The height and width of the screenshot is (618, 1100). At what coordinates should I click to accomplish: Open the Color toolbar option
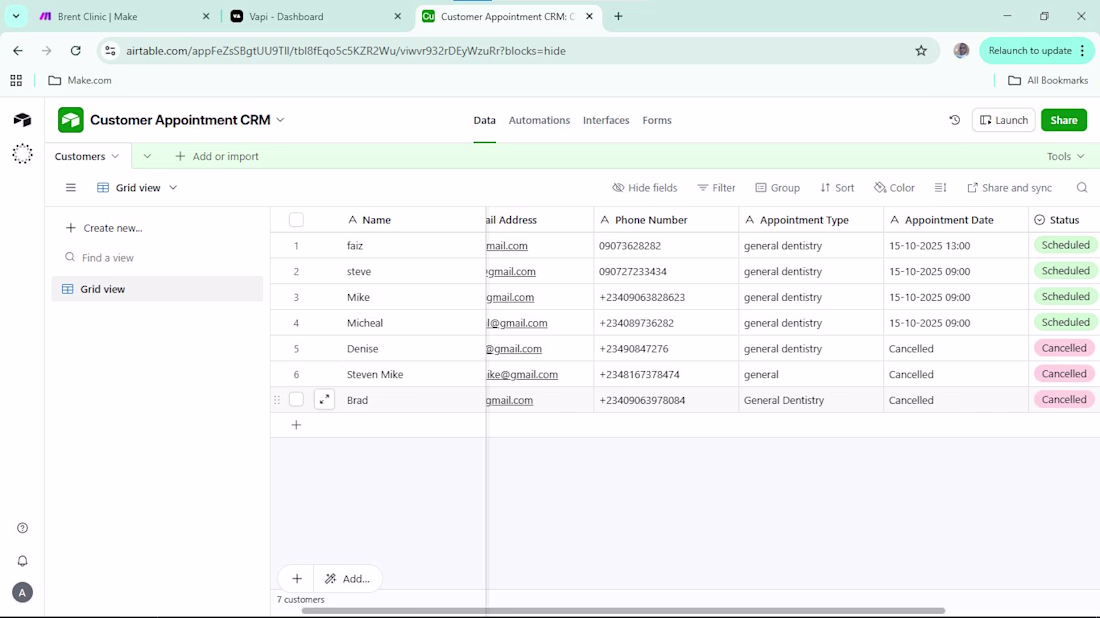[894, 188]
